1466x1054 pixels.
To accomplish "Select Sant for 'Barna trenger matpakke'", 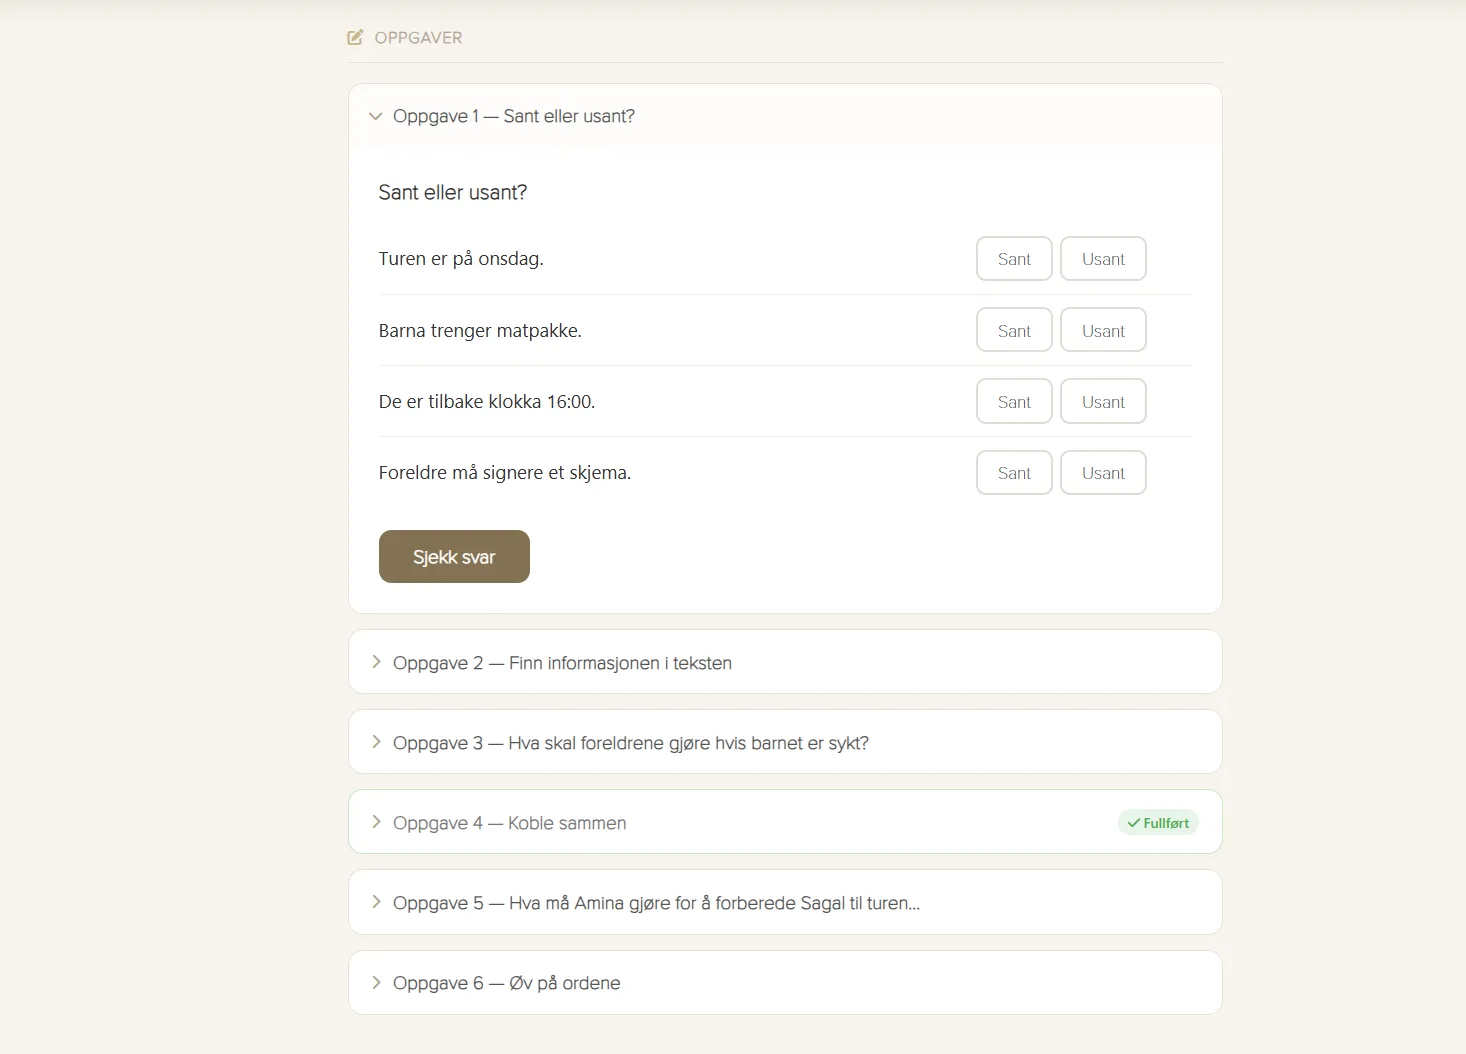I will point(1014,331).
